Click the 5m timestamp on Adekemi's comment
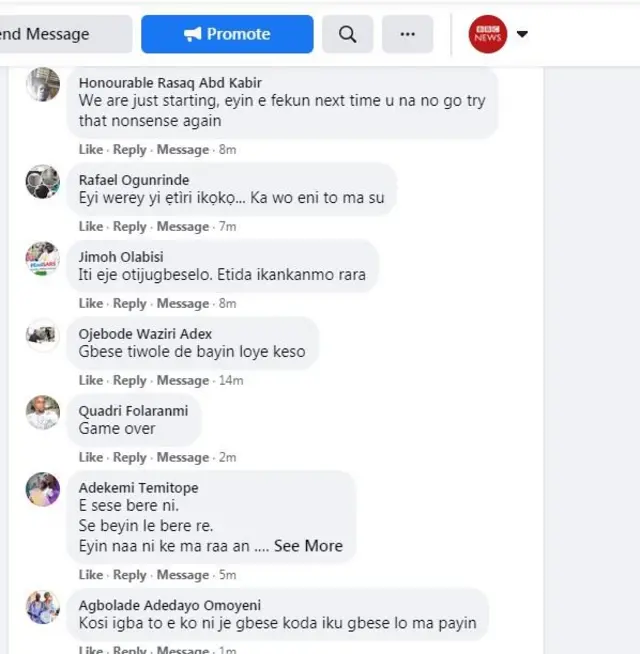 (x=227, y=575)
